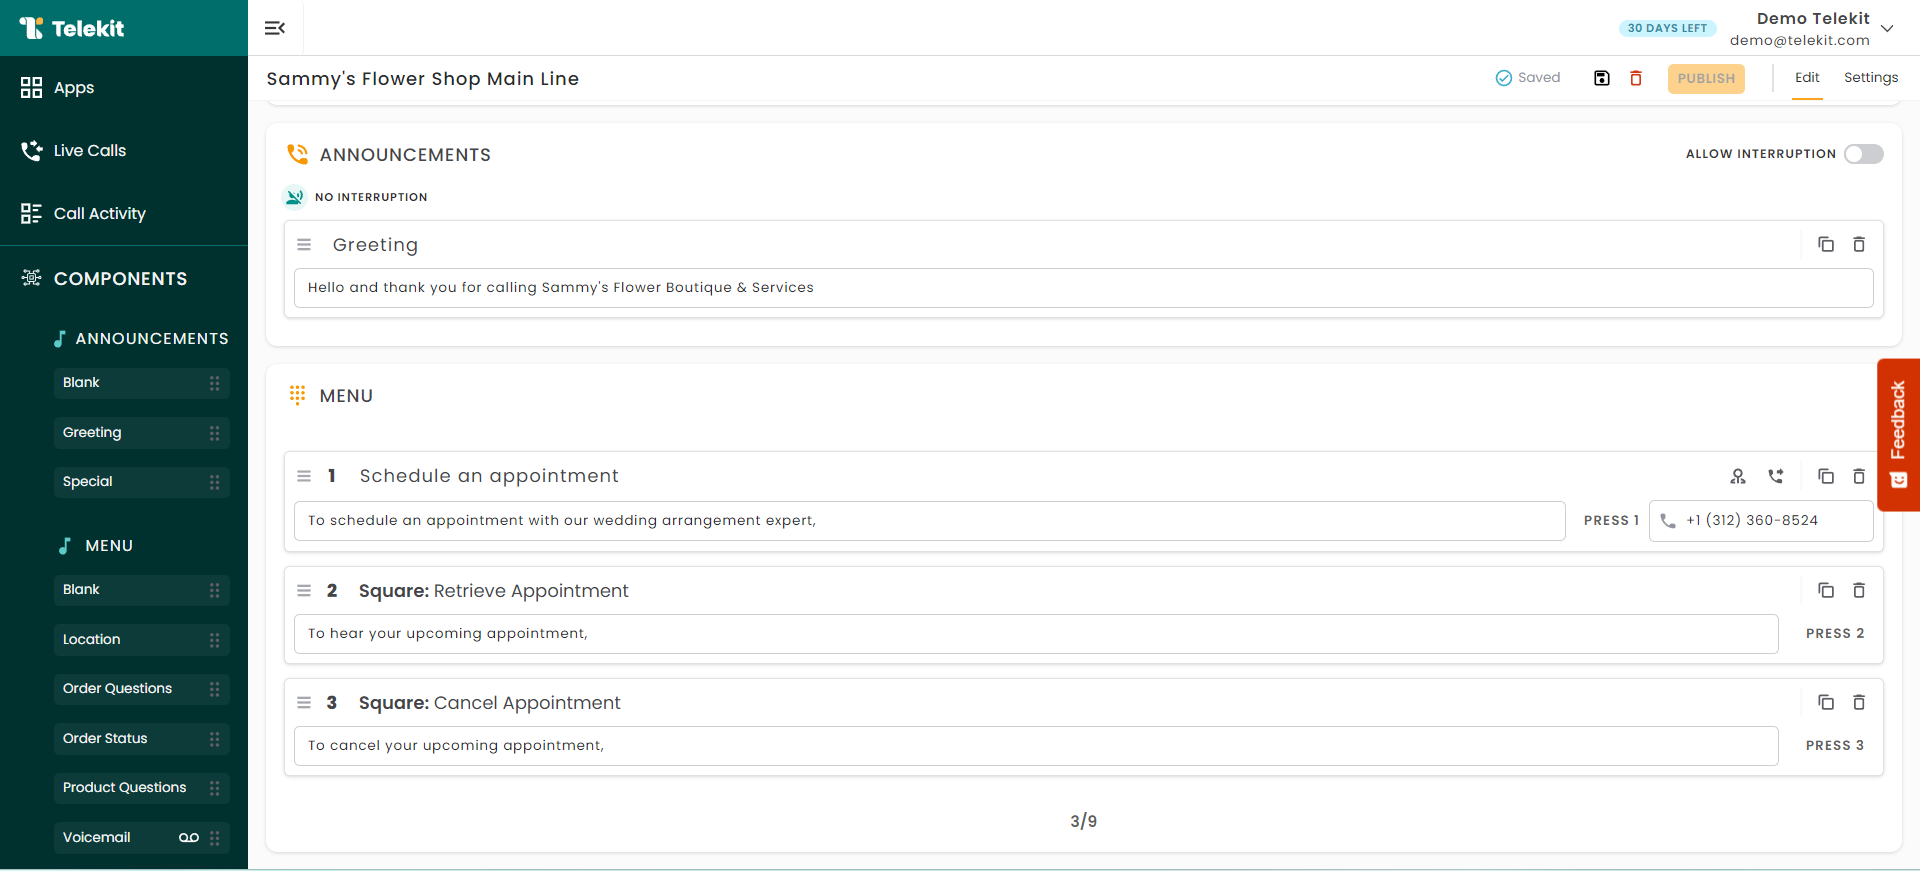Image resolution: width=1920 pixels, height=871 pixels.
Task: Delete the Schedule an appointment item
Action: pyautogui.click(x=1859, y=477)
